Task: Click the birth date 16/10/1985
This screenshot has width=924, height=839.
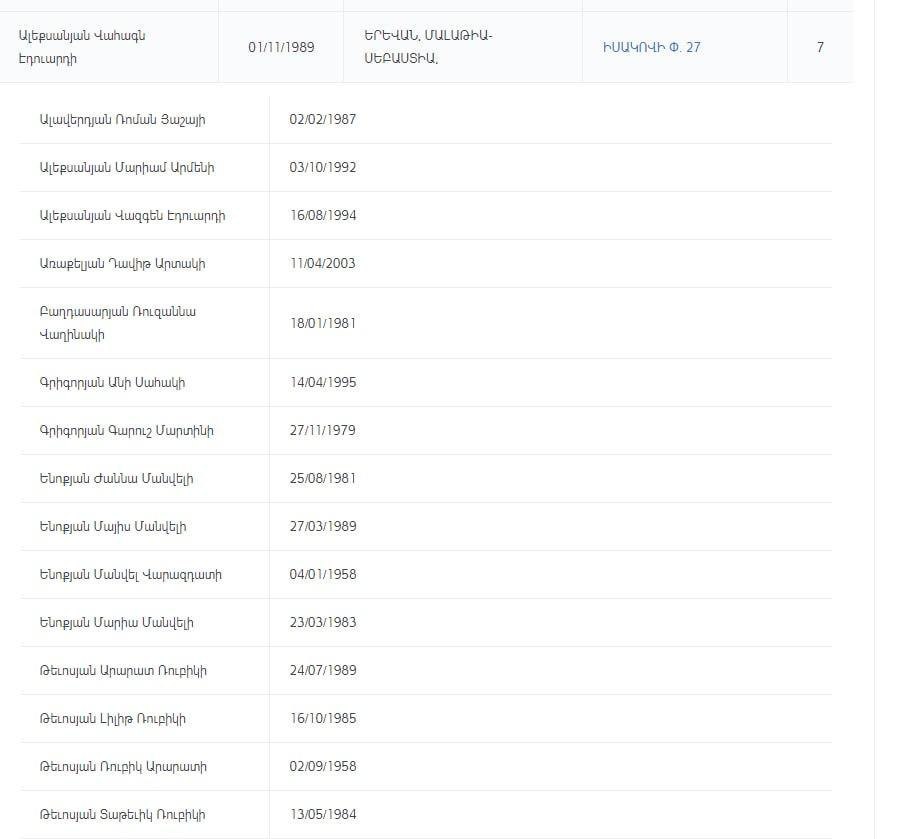Action: [322, 719]
